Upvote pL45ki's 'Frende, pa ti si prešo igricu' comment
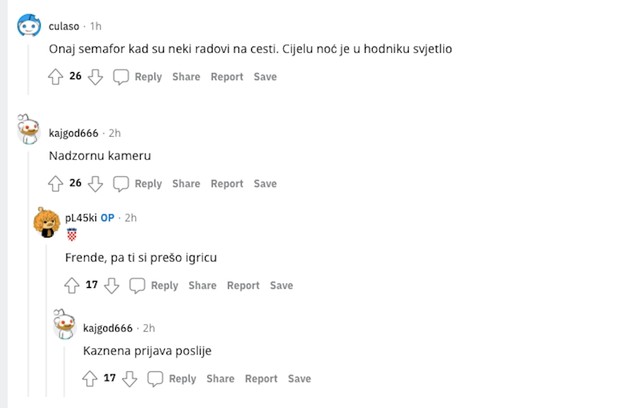Screen dimensions: 640x408 [72, 286]
